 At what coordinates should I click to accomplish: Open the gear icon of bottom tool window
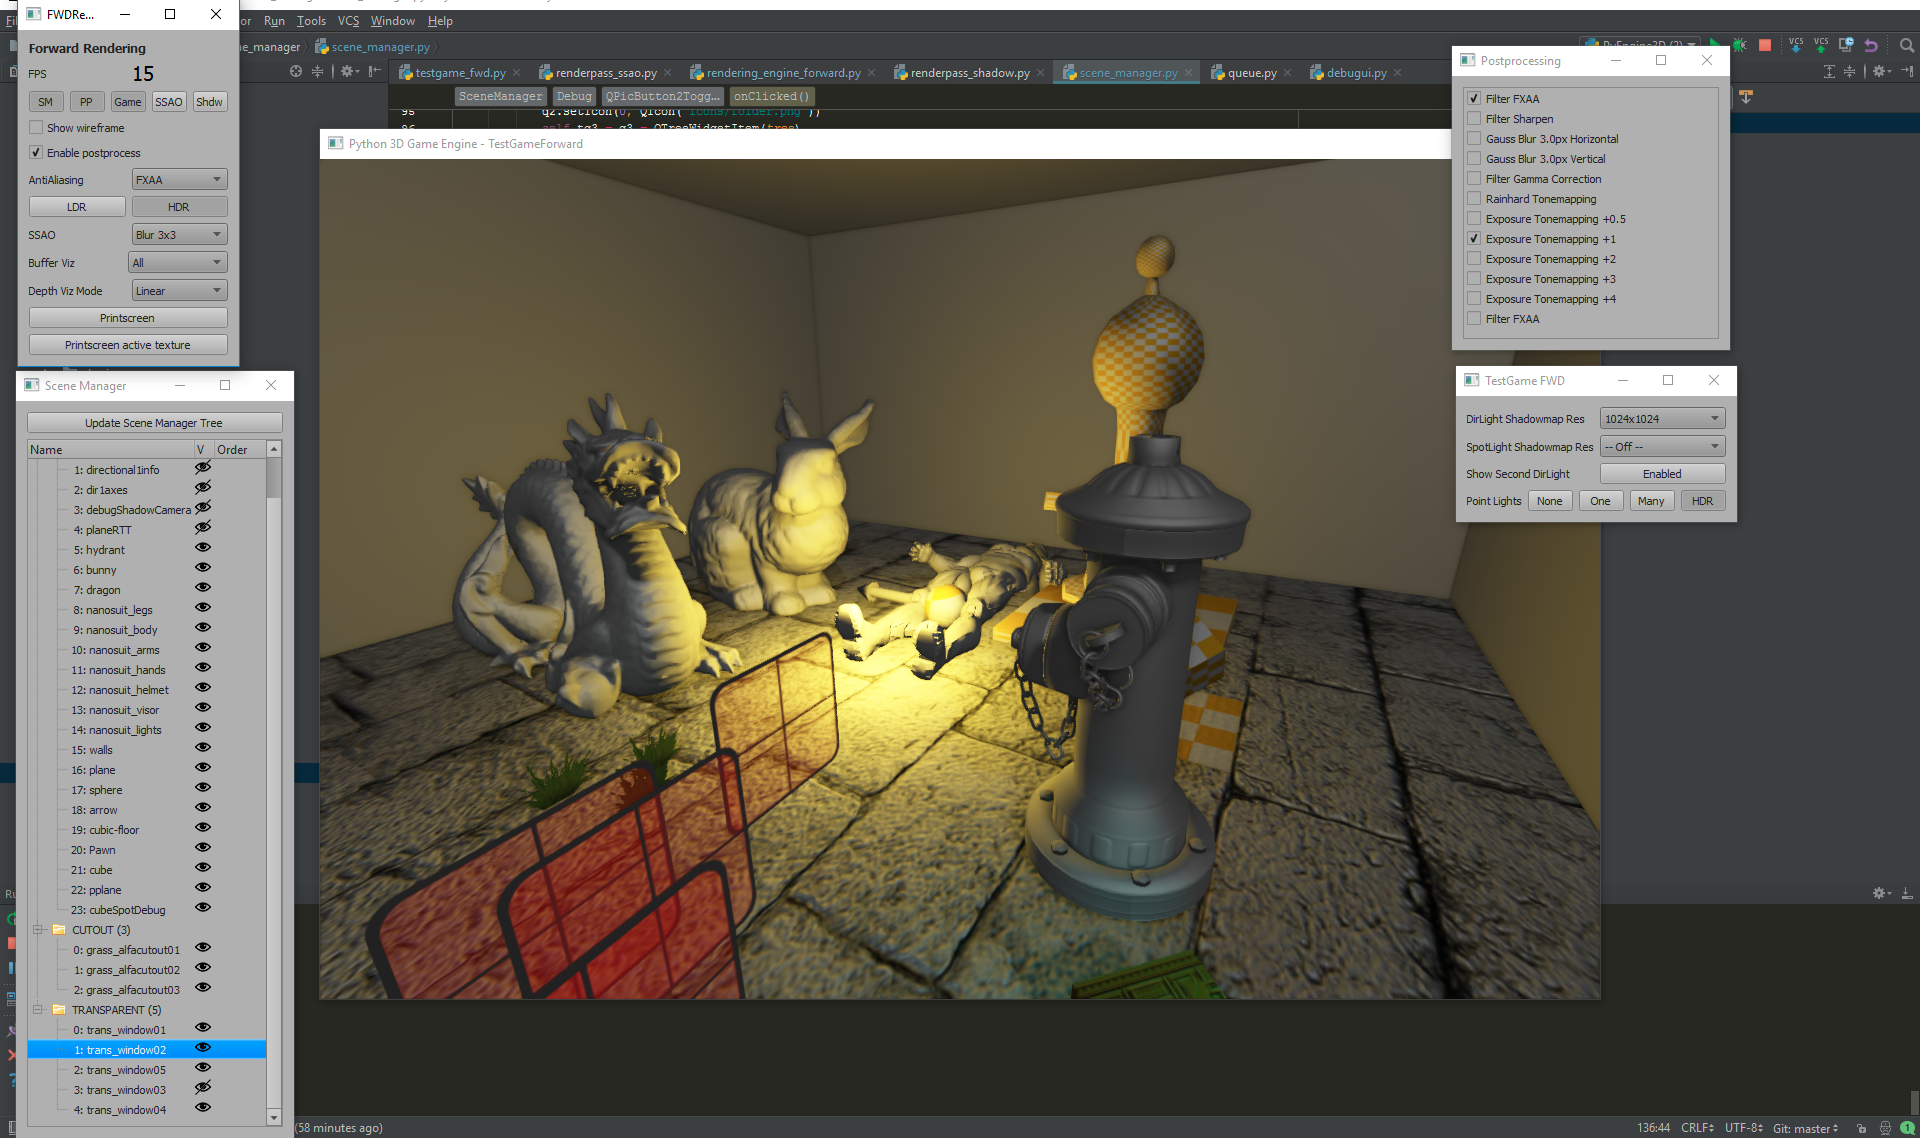pyautogui.click(x=1880, y=893)
